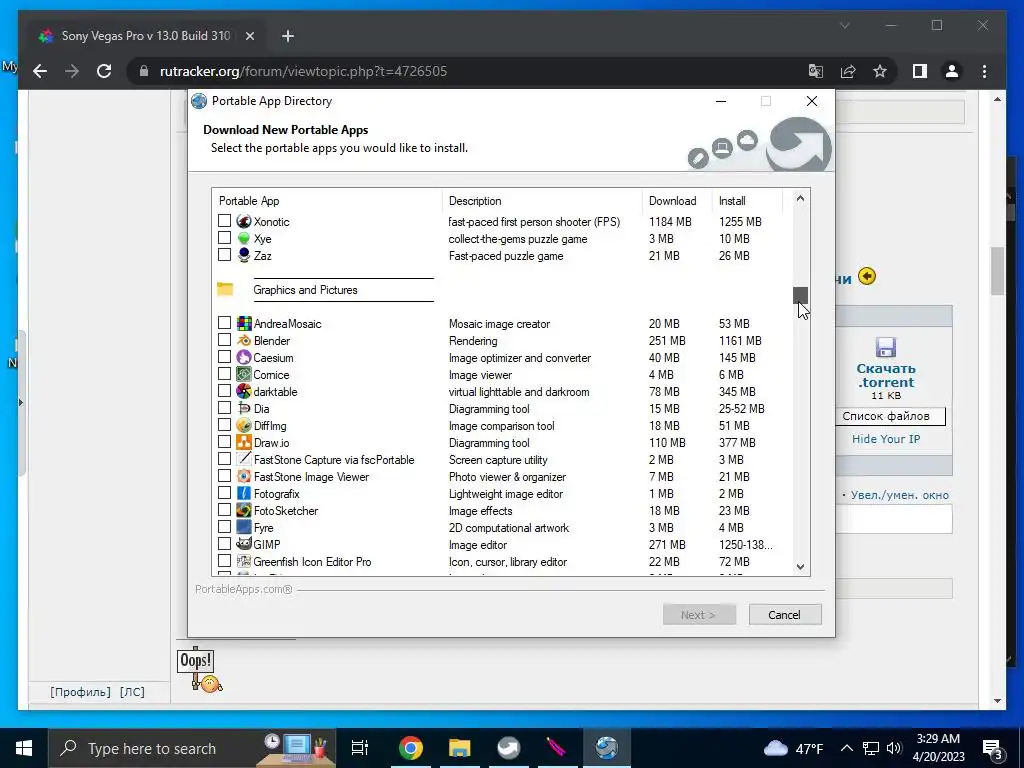The height and width of the screenshot is (768, 1024).
Task: Tick the Fotografix checkbox
Action: [x=224, y=492]
